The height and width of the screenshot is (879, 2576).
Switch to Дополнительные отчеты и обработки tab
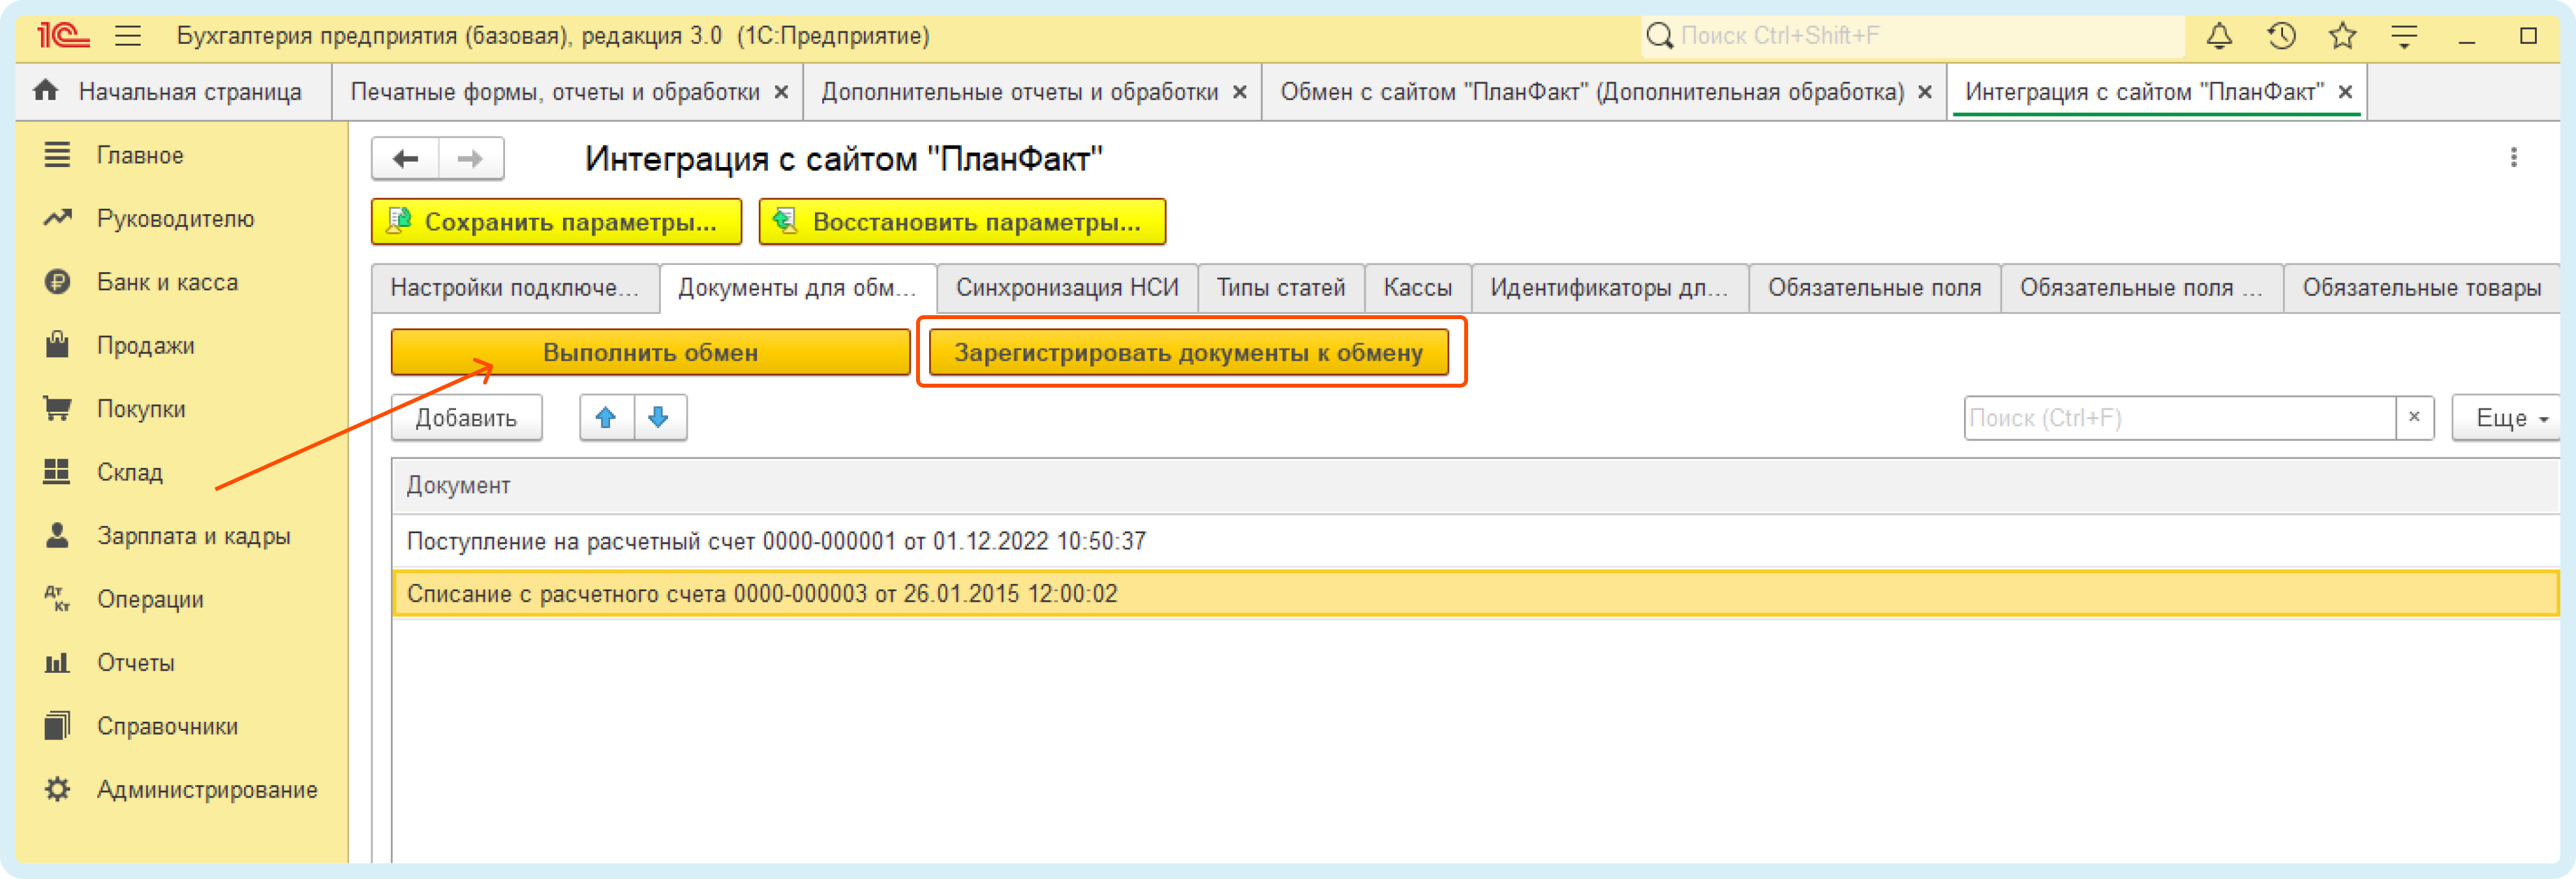[1019, 92]
